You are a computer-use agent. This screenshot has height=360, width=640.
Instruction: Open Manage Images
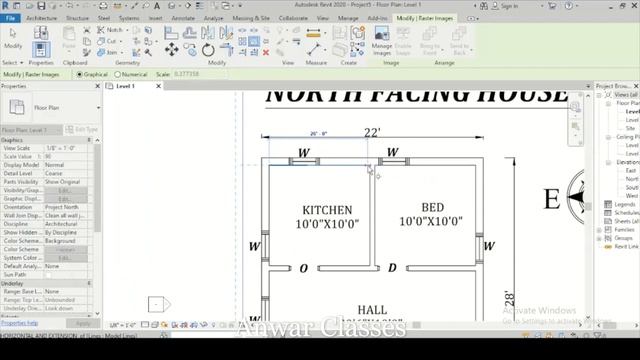[382, 41]
